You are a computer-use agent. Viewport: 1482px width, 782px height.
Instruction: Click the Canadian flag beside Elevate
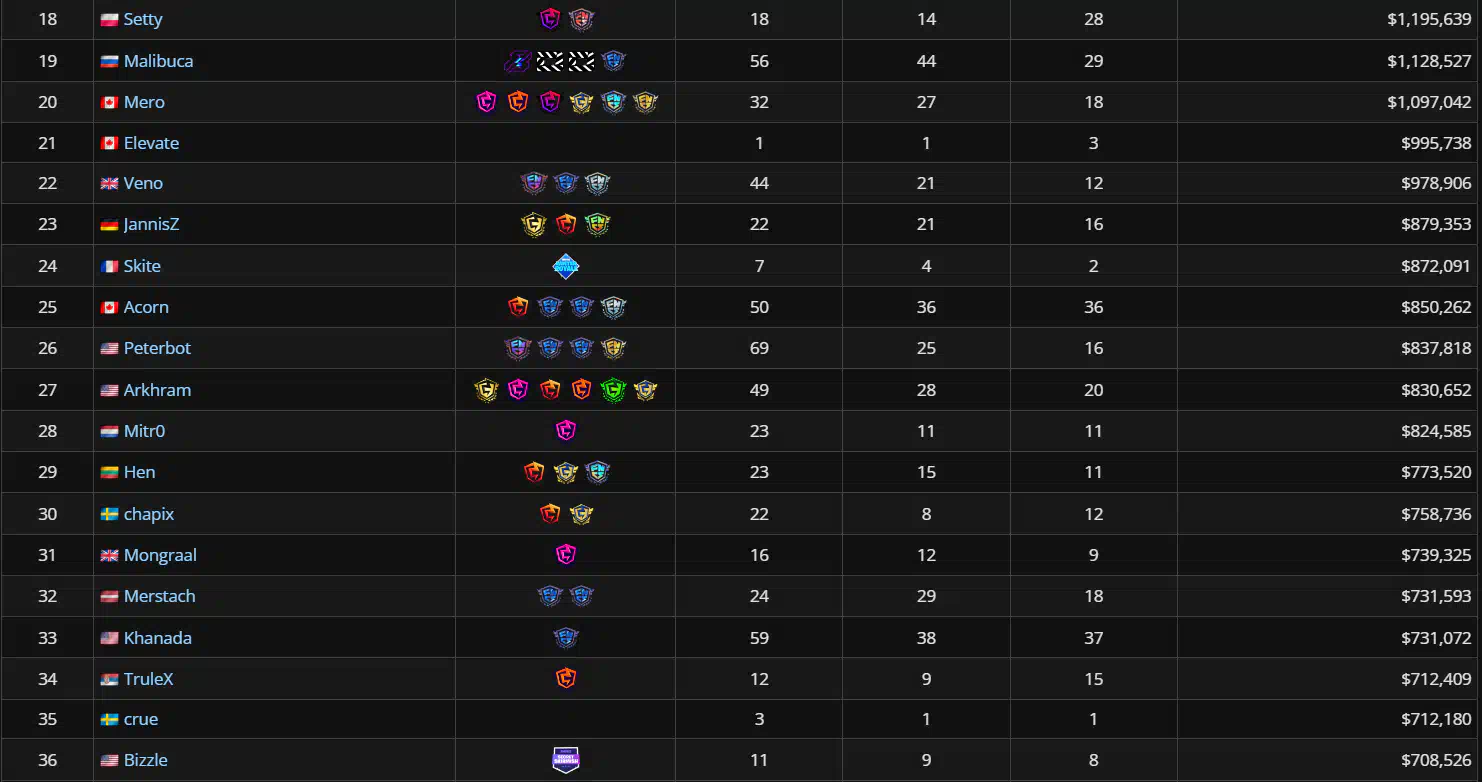110,144
